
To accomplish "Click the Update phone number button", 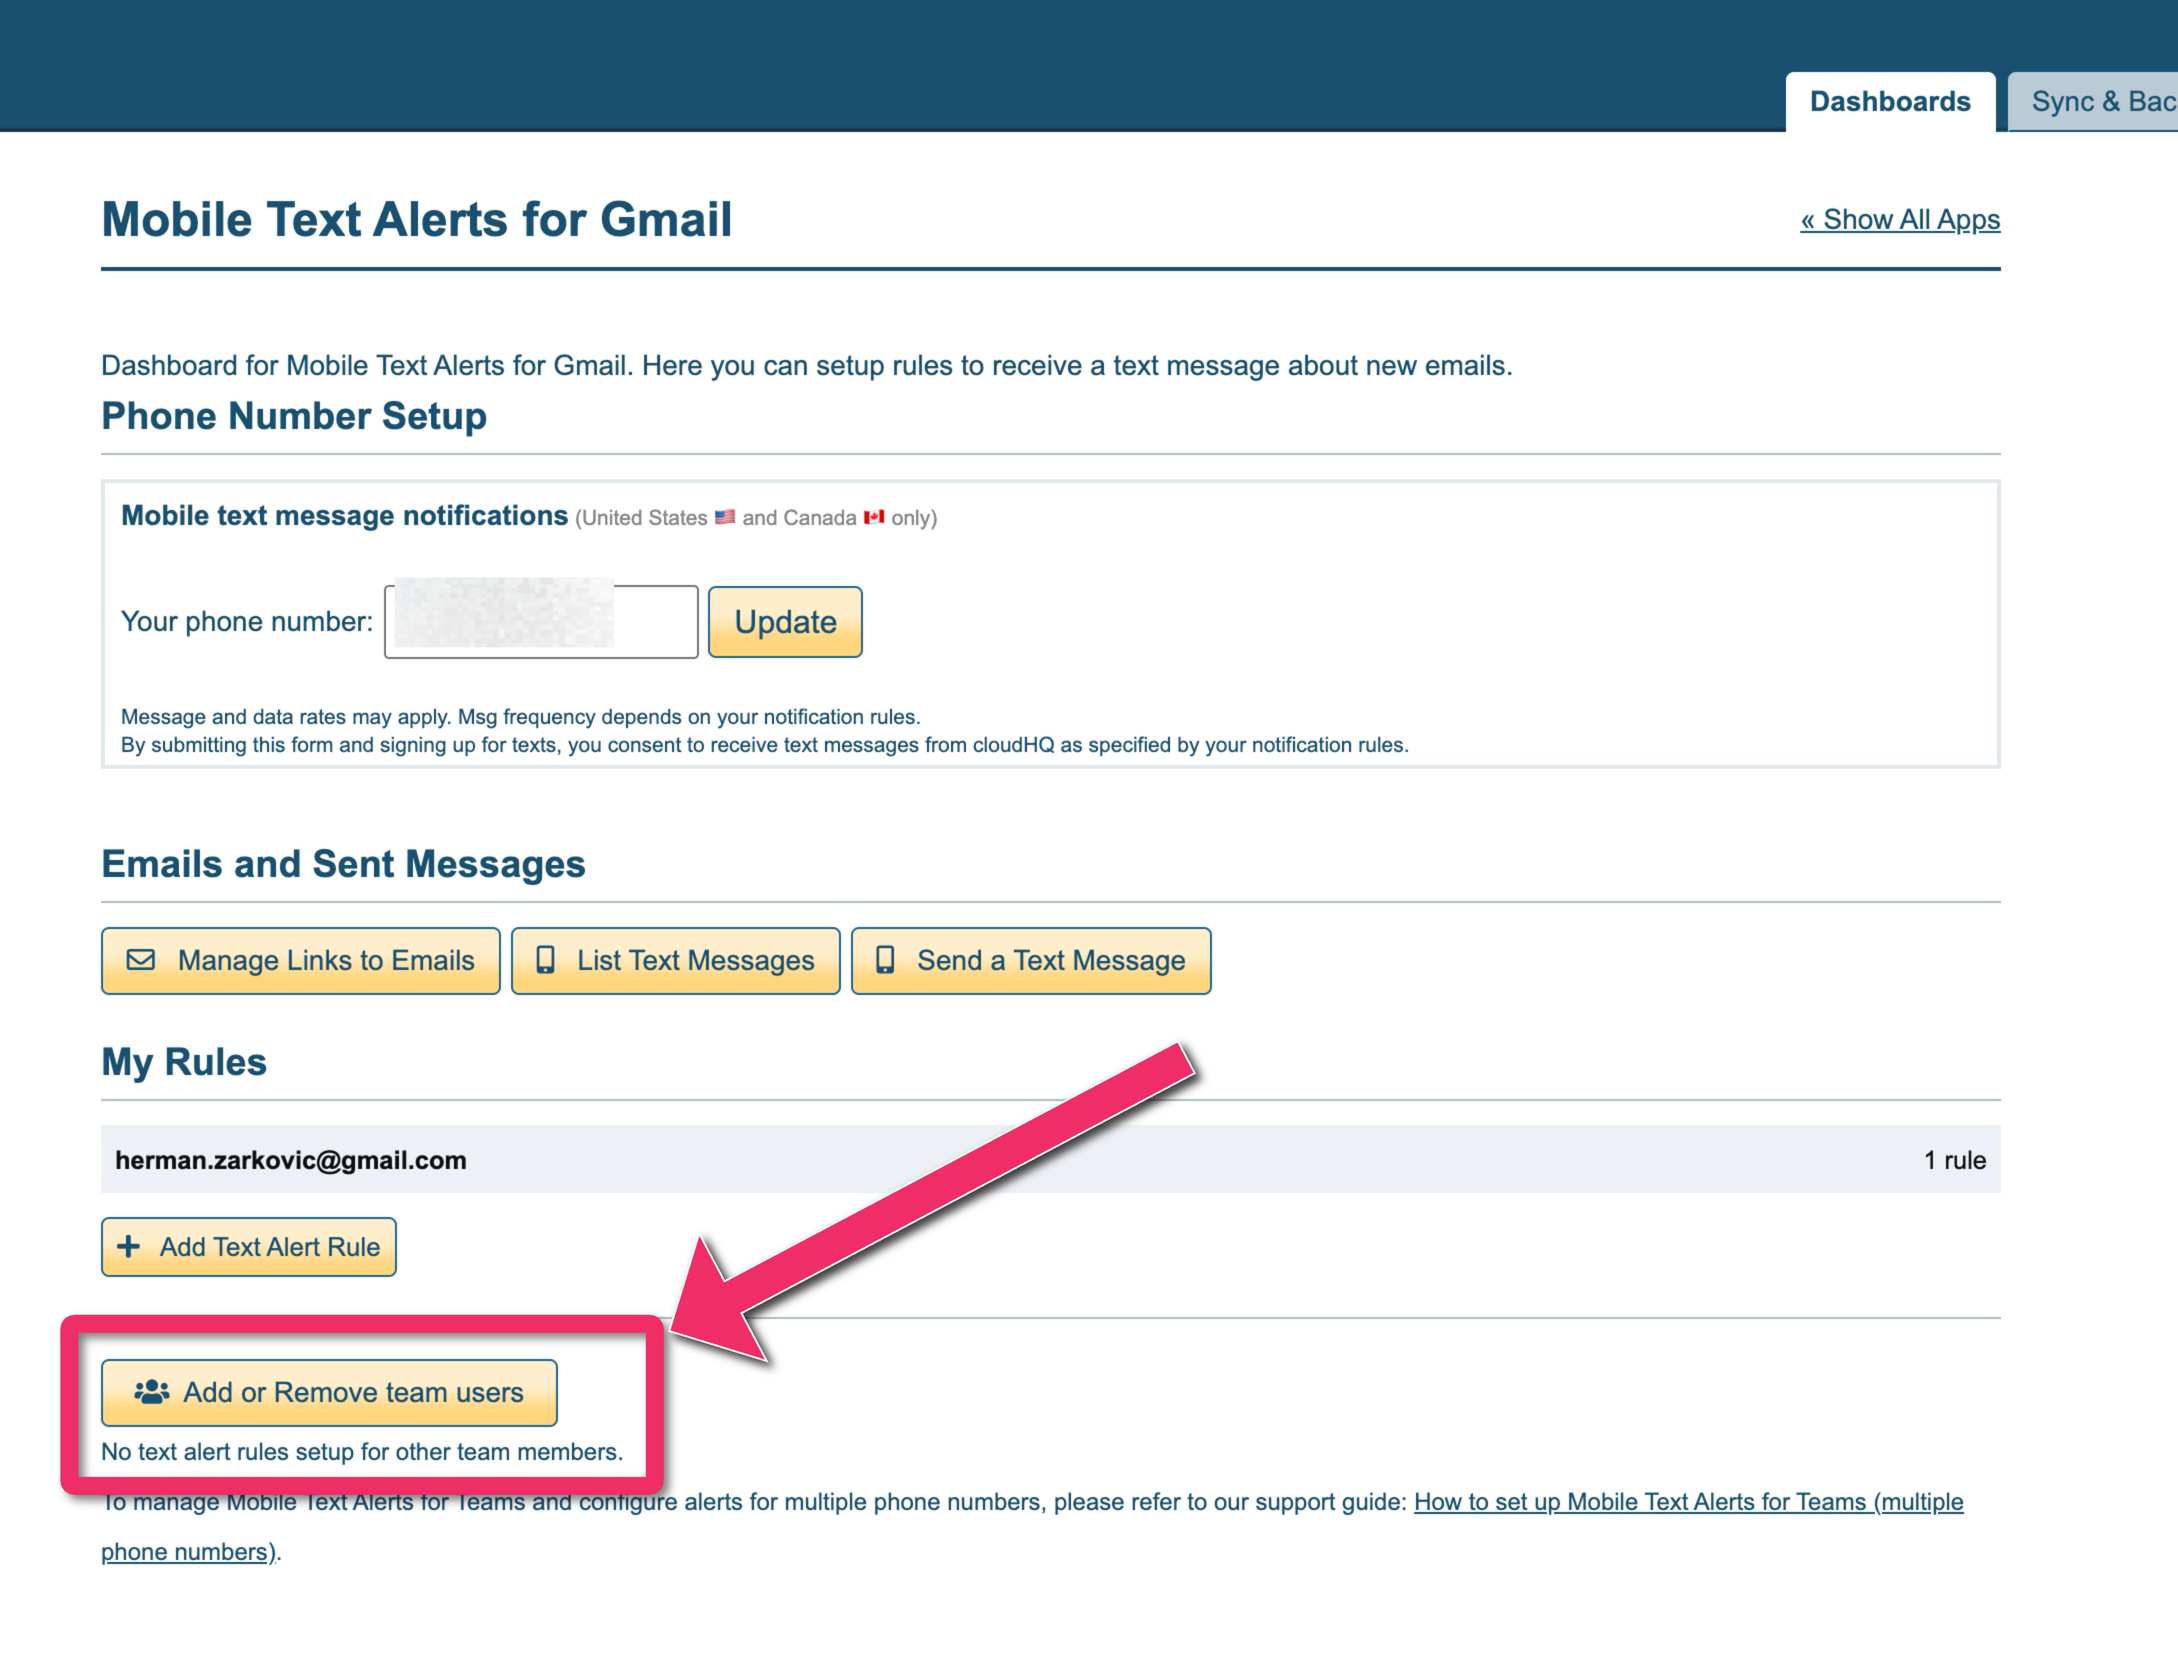I will (x=785, y=621).
